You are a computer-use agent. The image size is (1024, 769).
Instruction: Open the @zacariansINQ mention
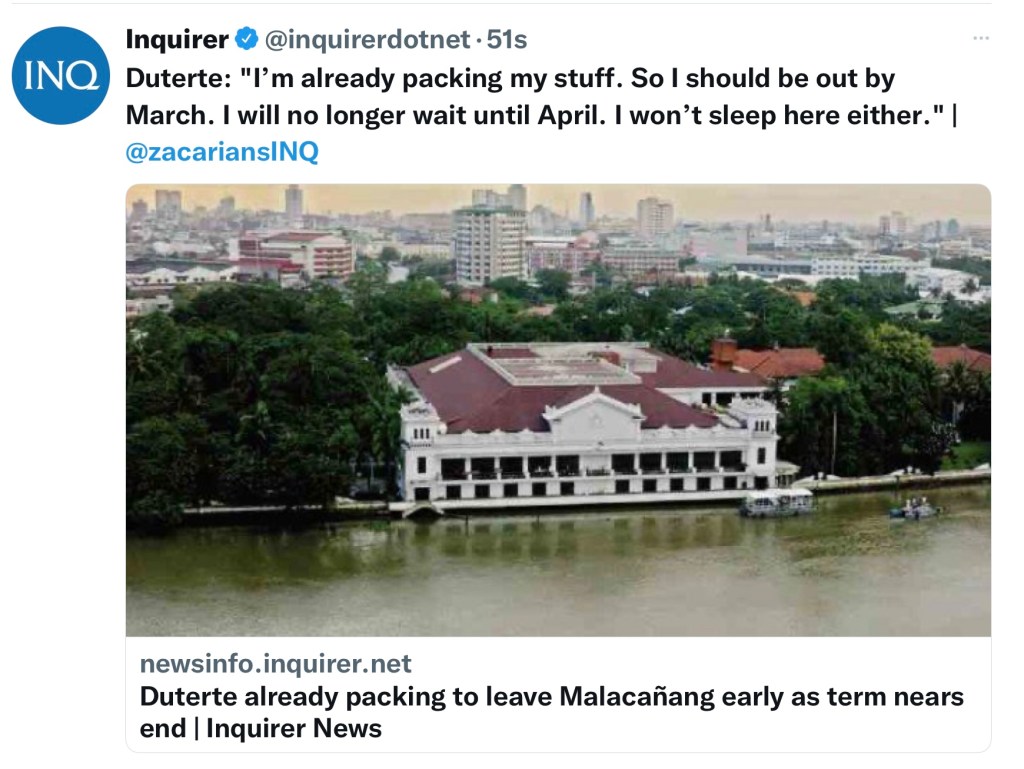[x=222, y=152]
